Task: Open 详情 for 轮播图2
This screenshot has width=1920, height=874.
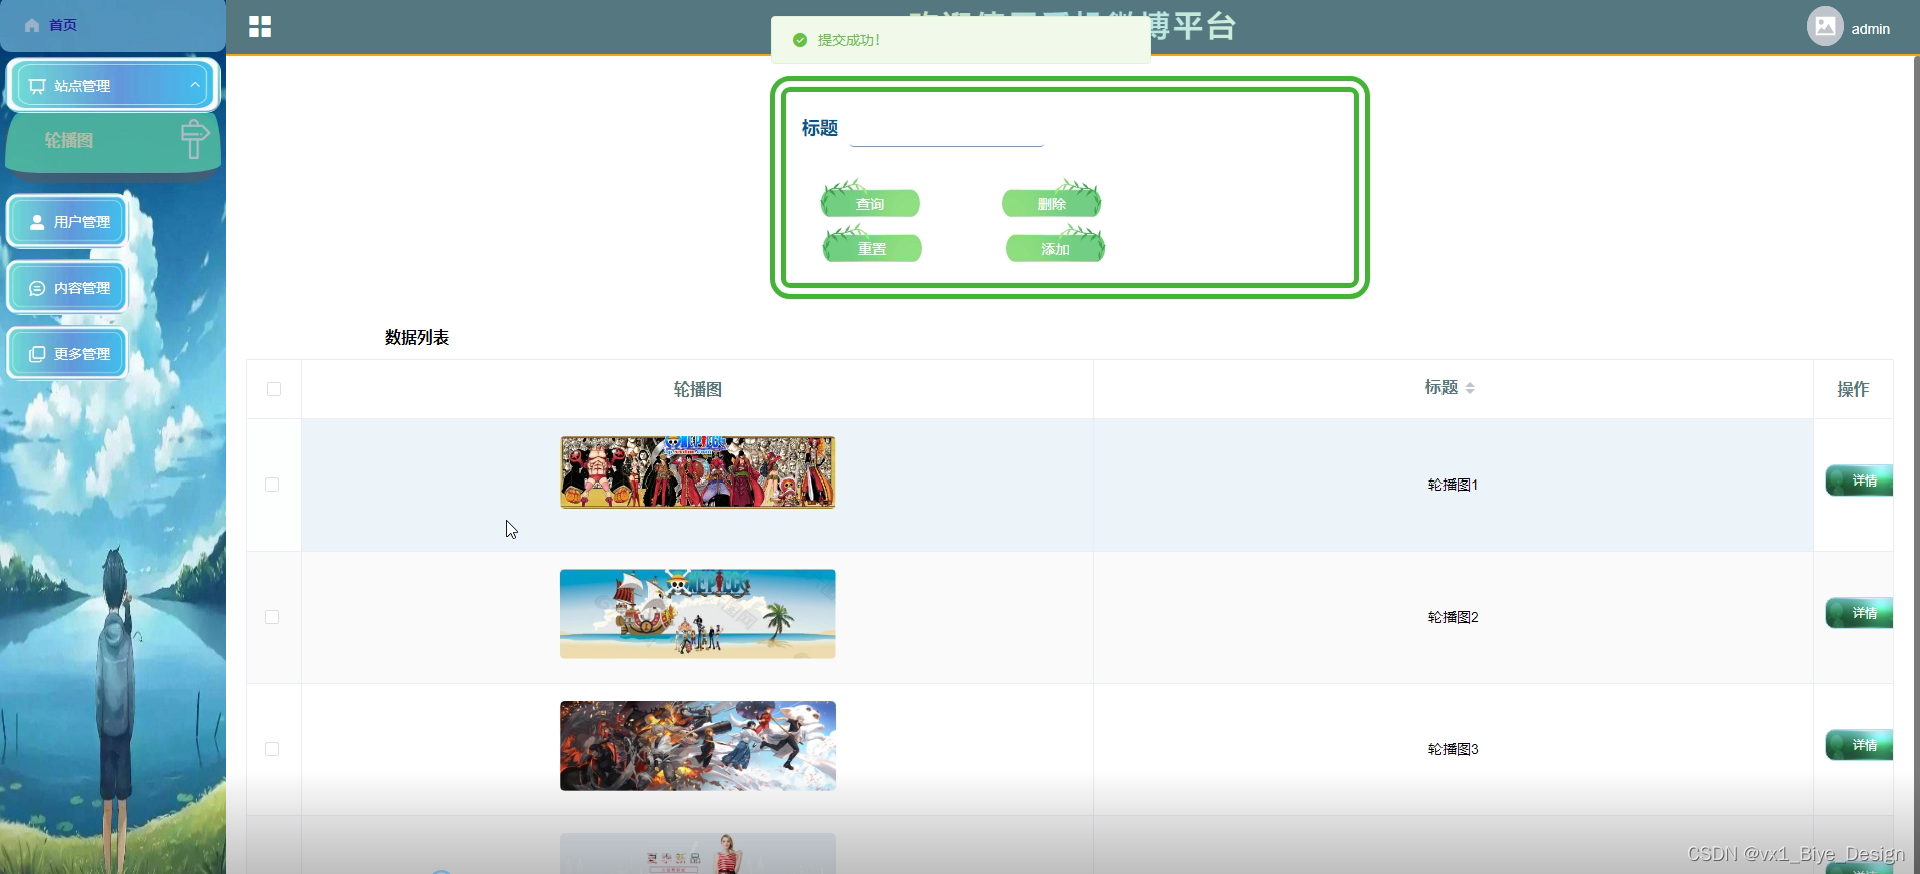Action: (1860, 613)
